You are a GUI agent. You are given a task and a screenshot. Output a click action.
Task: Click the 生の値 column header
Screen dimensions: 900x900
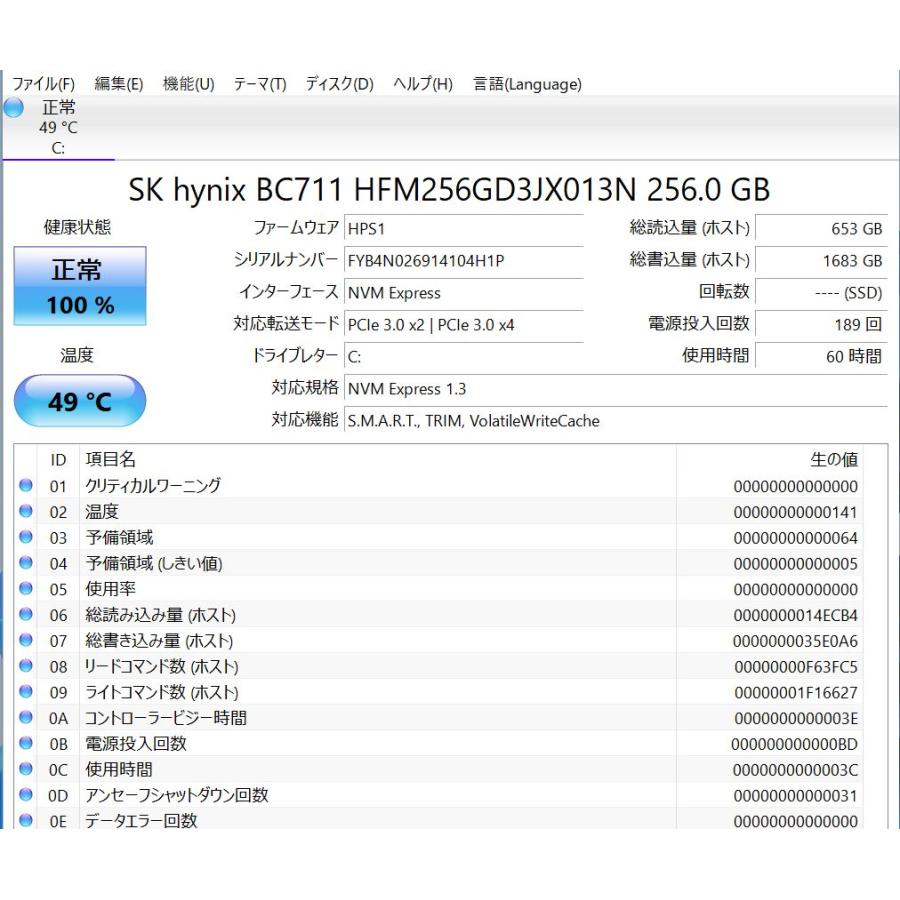pos(834,459)
